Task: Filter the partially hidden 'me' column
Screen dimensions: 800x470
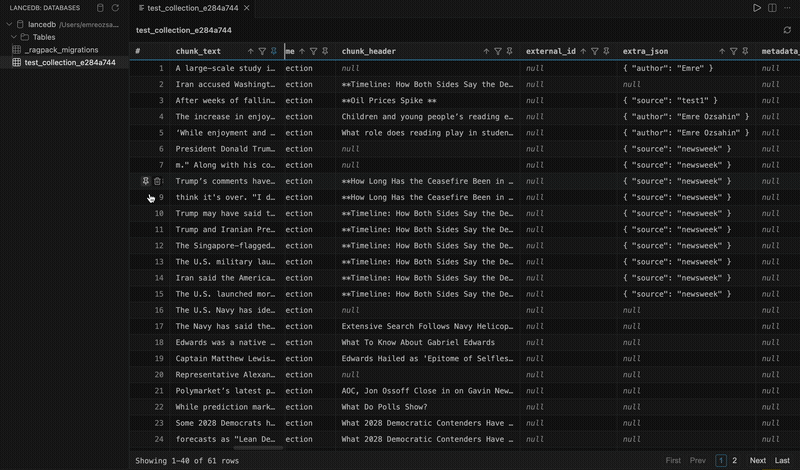Action: 314,51
